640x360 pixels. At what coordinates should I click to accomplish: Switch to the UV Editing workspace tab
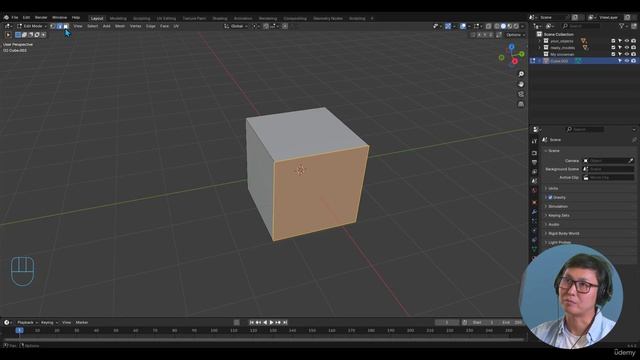166,18
